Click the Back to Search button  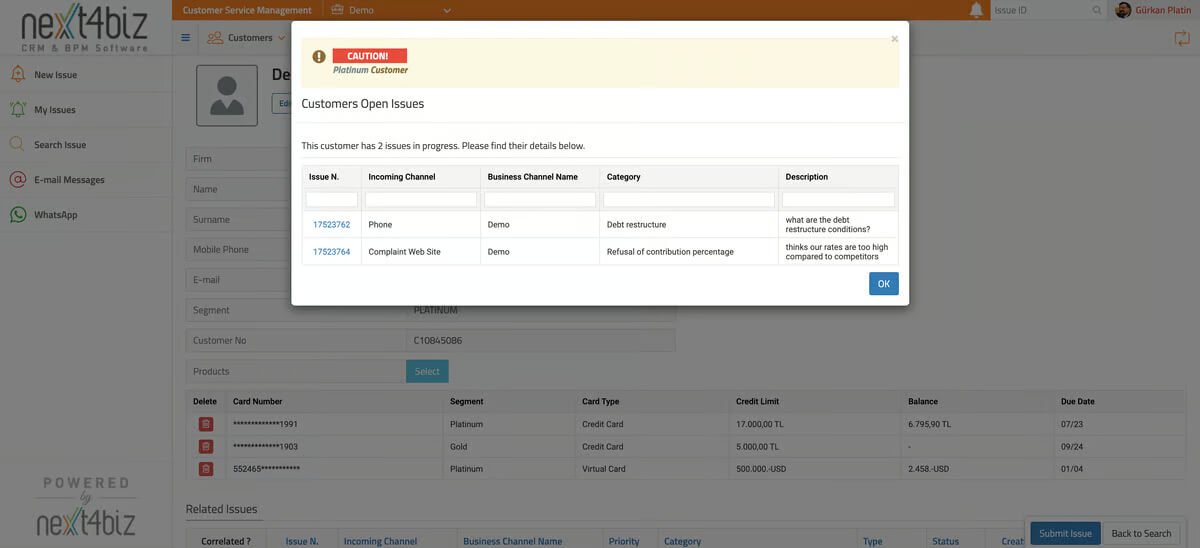1141,533
